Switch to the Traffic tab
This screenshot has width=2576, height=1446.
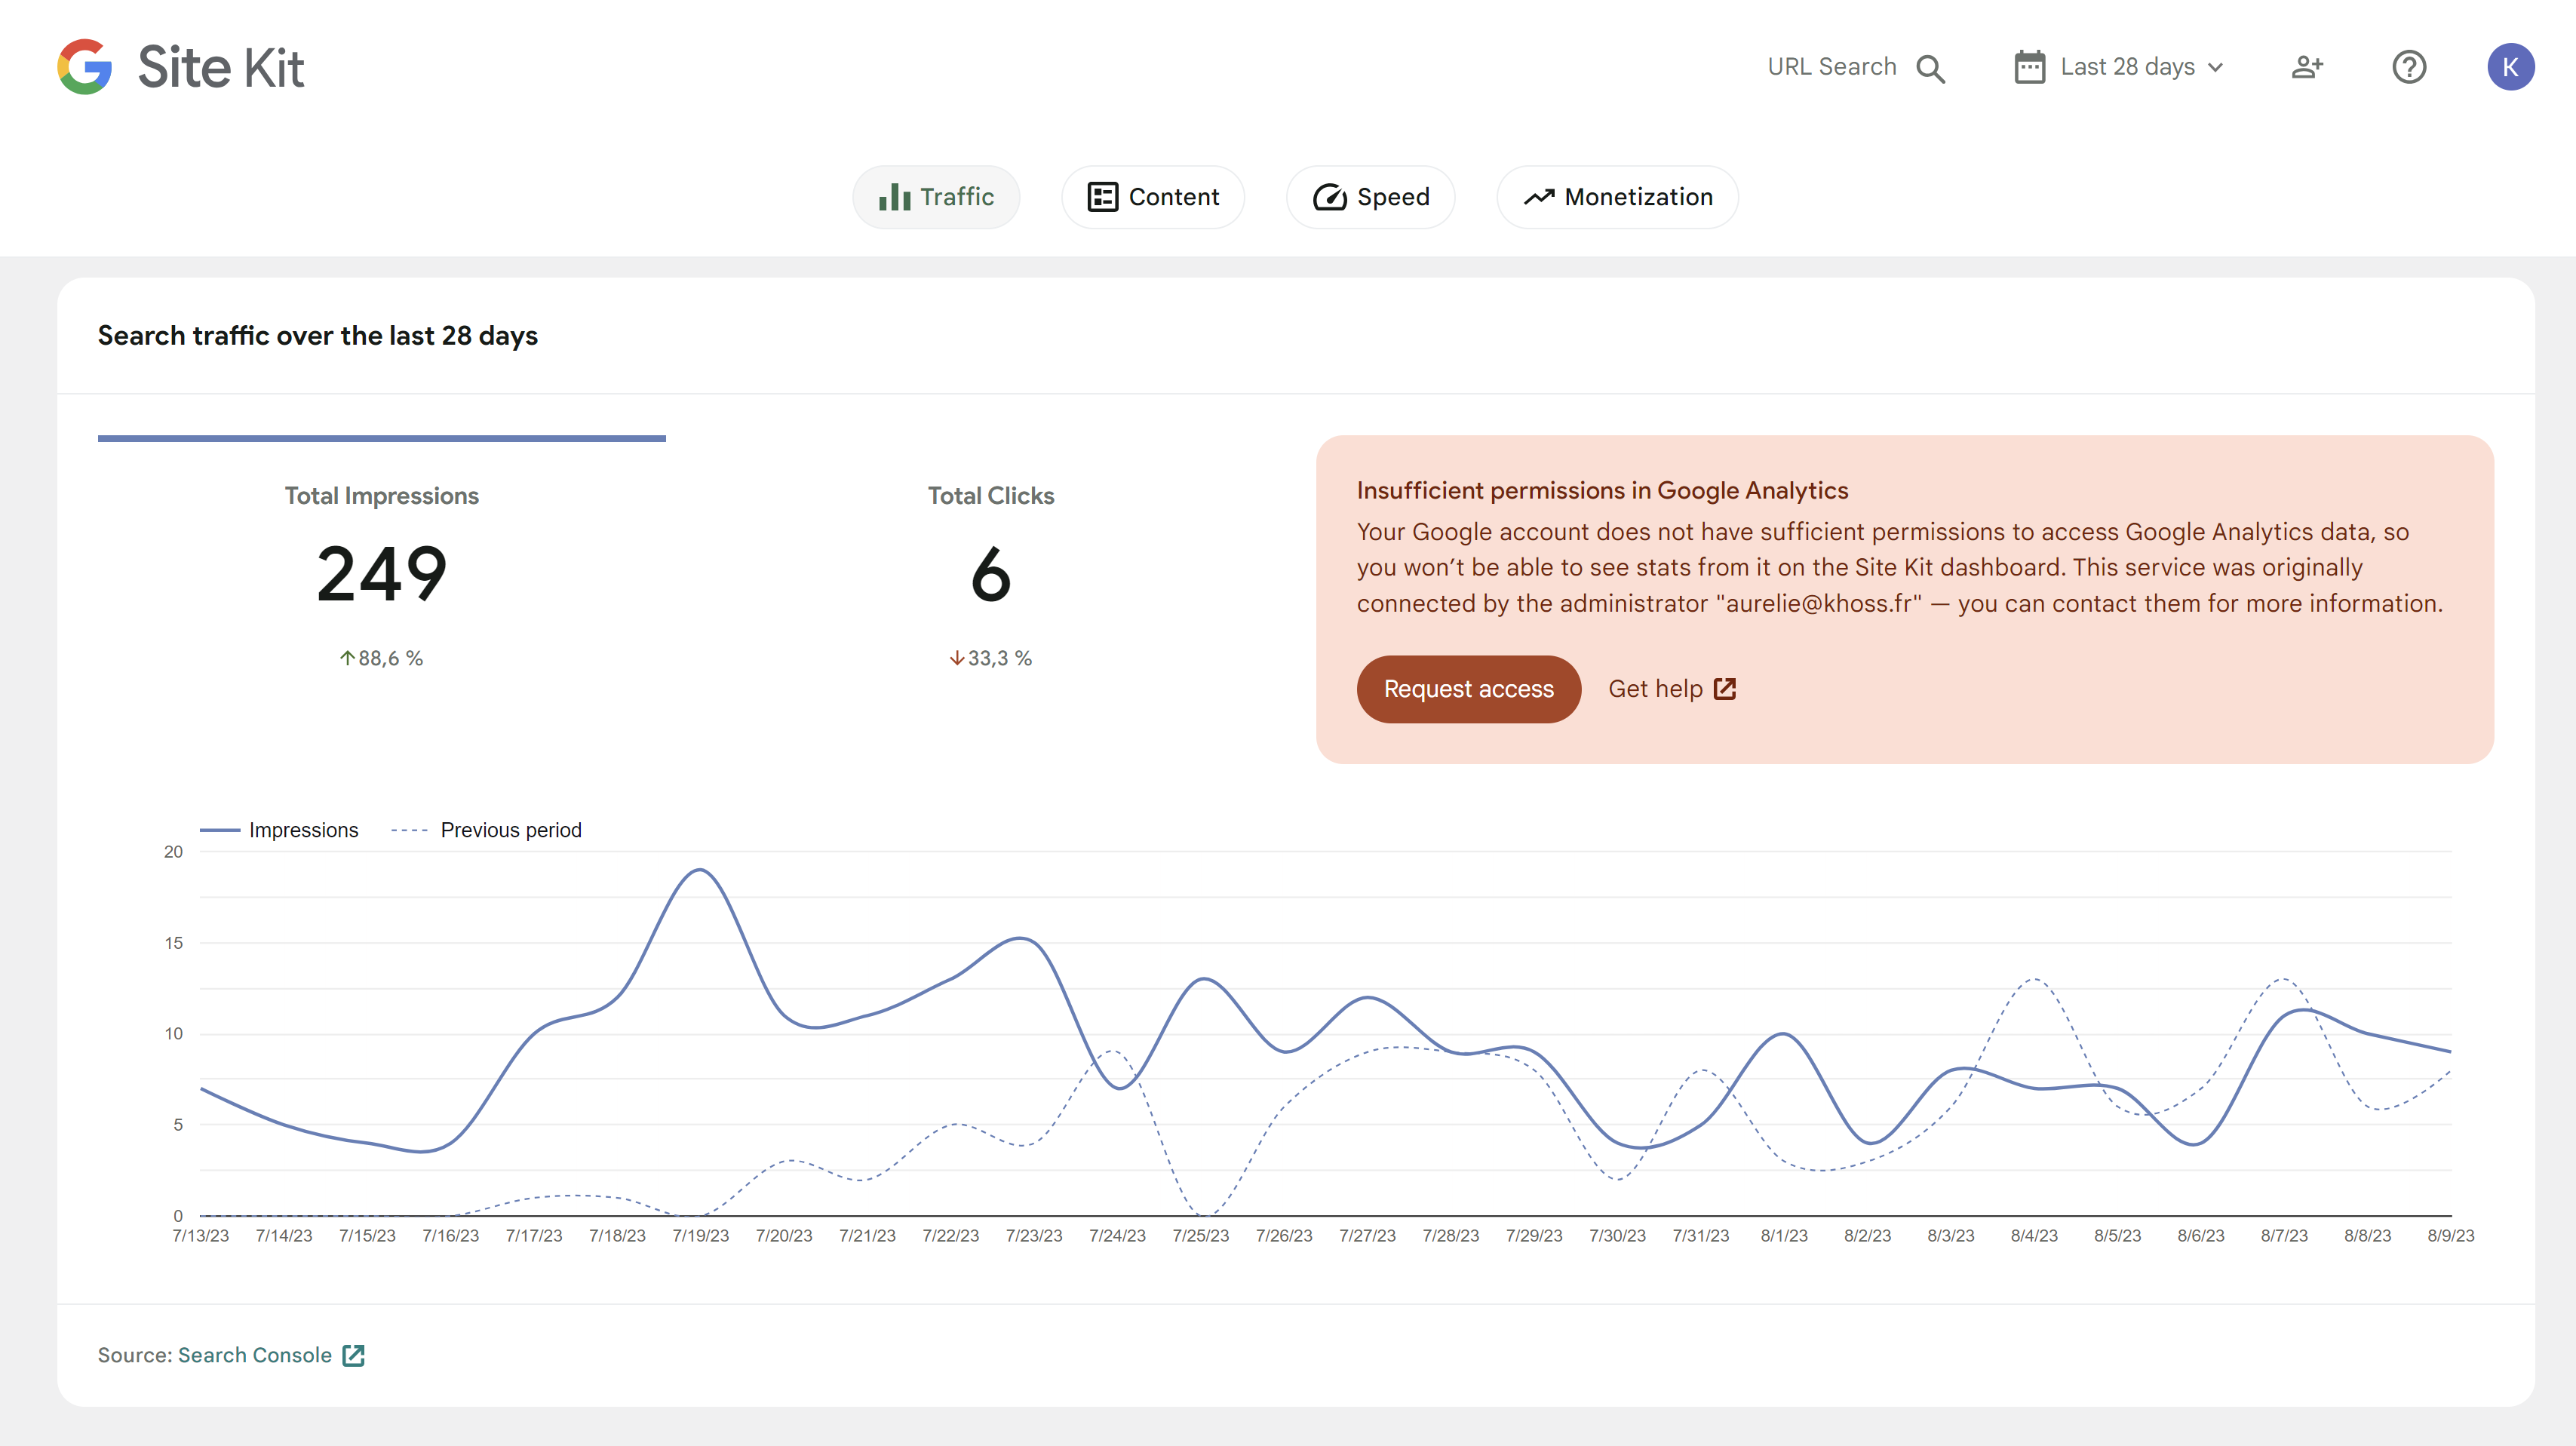(936, 197)
